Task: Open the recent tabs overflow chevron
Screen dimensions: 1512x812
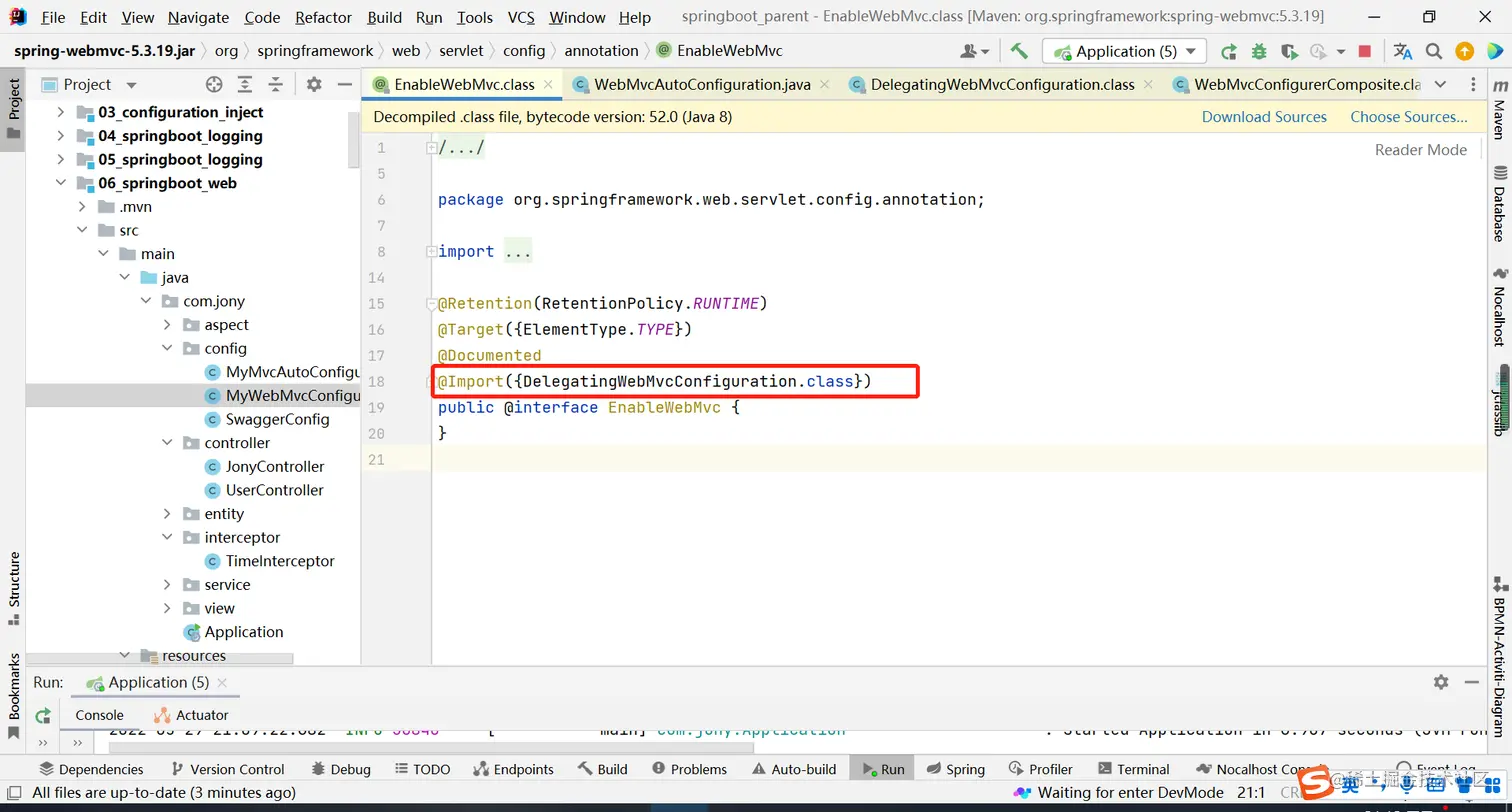Action: tap(1440, 85)
